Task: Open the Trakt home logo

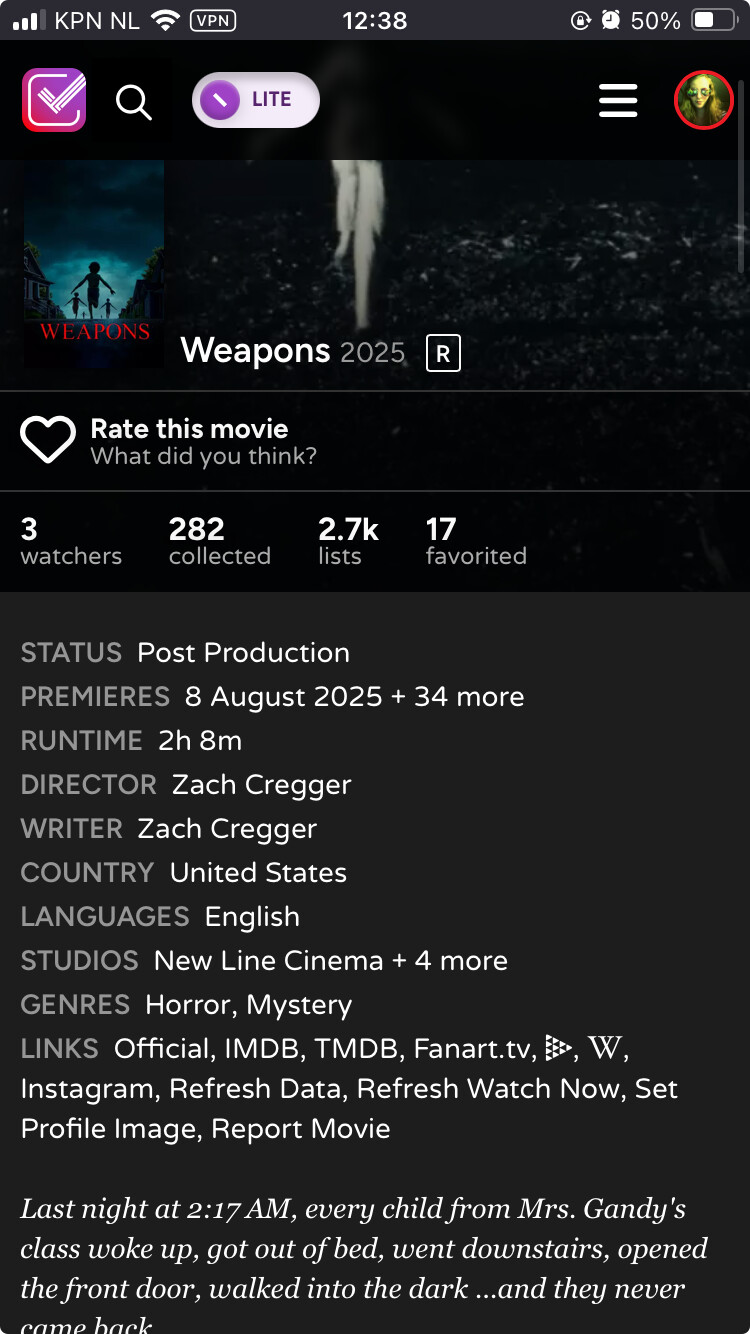Action: [x=54, y=100]
